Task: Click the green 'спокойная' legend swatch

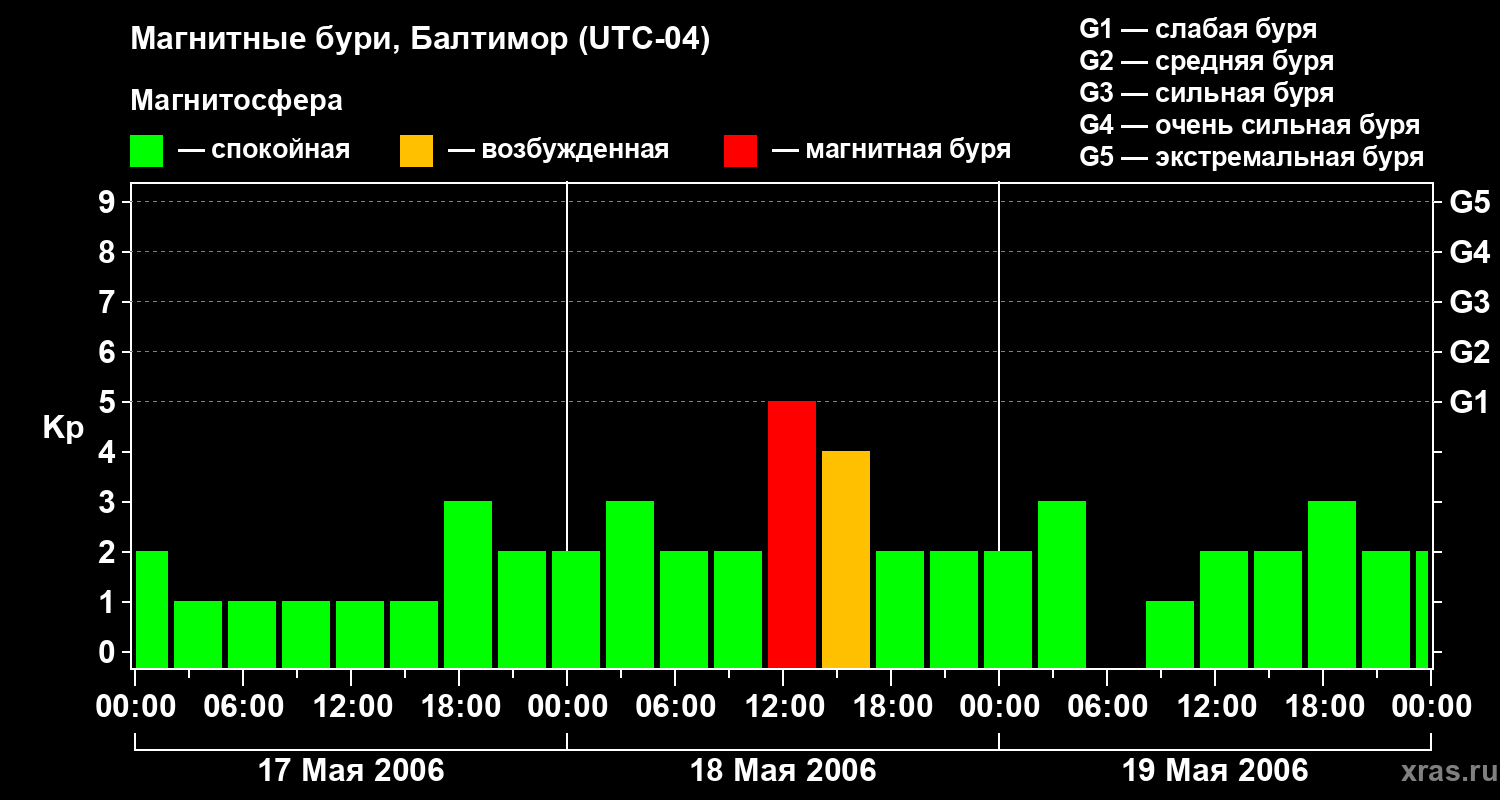Action: pos(147,151)
